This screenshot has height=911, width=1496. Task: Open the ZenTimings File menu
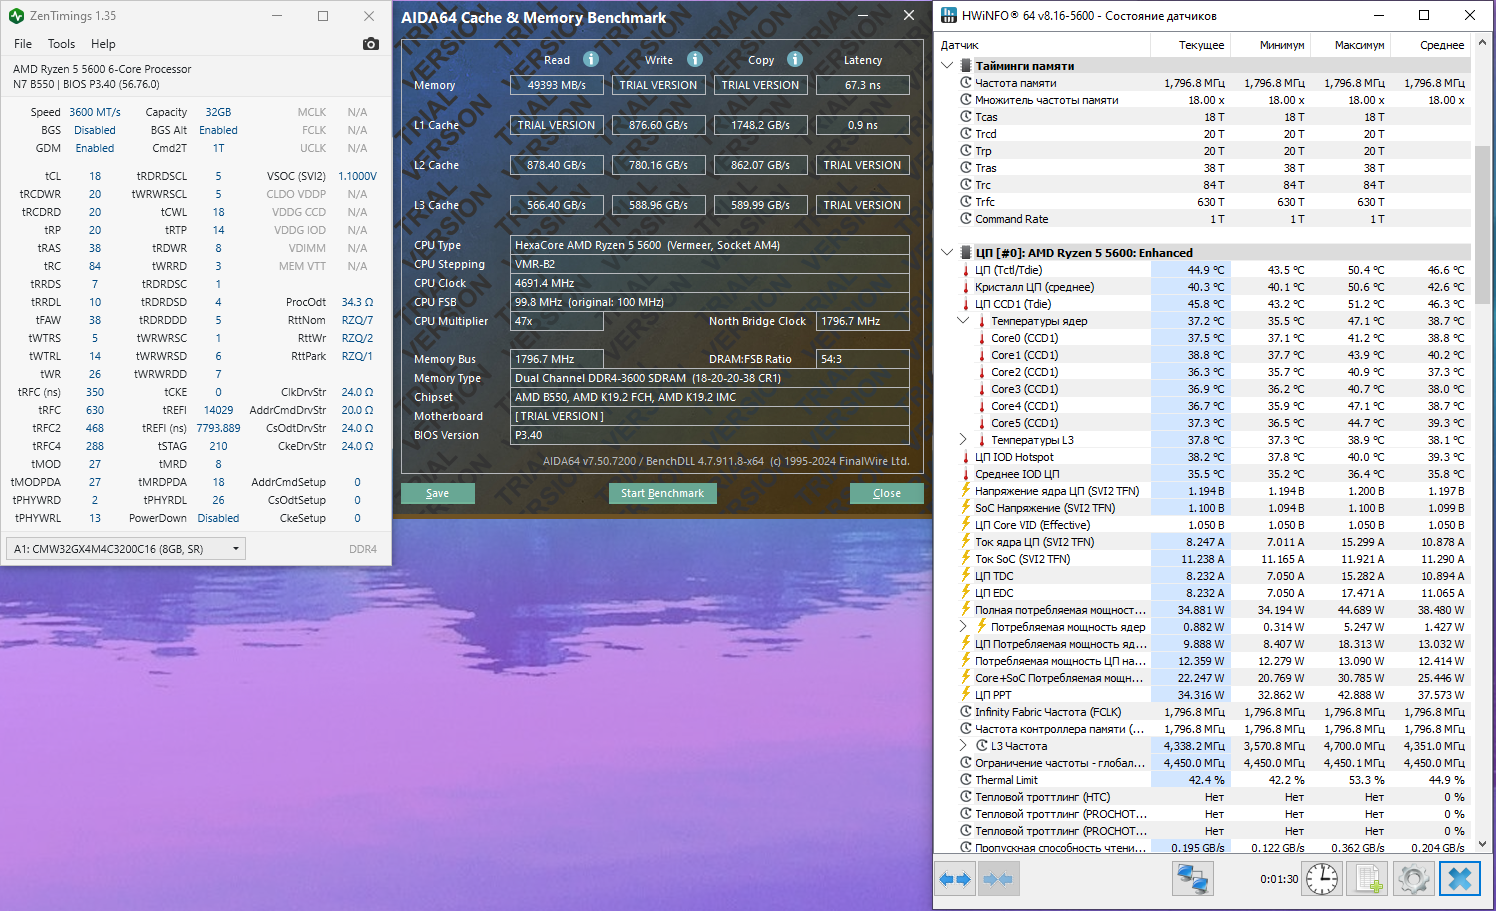tap(23, 44)
